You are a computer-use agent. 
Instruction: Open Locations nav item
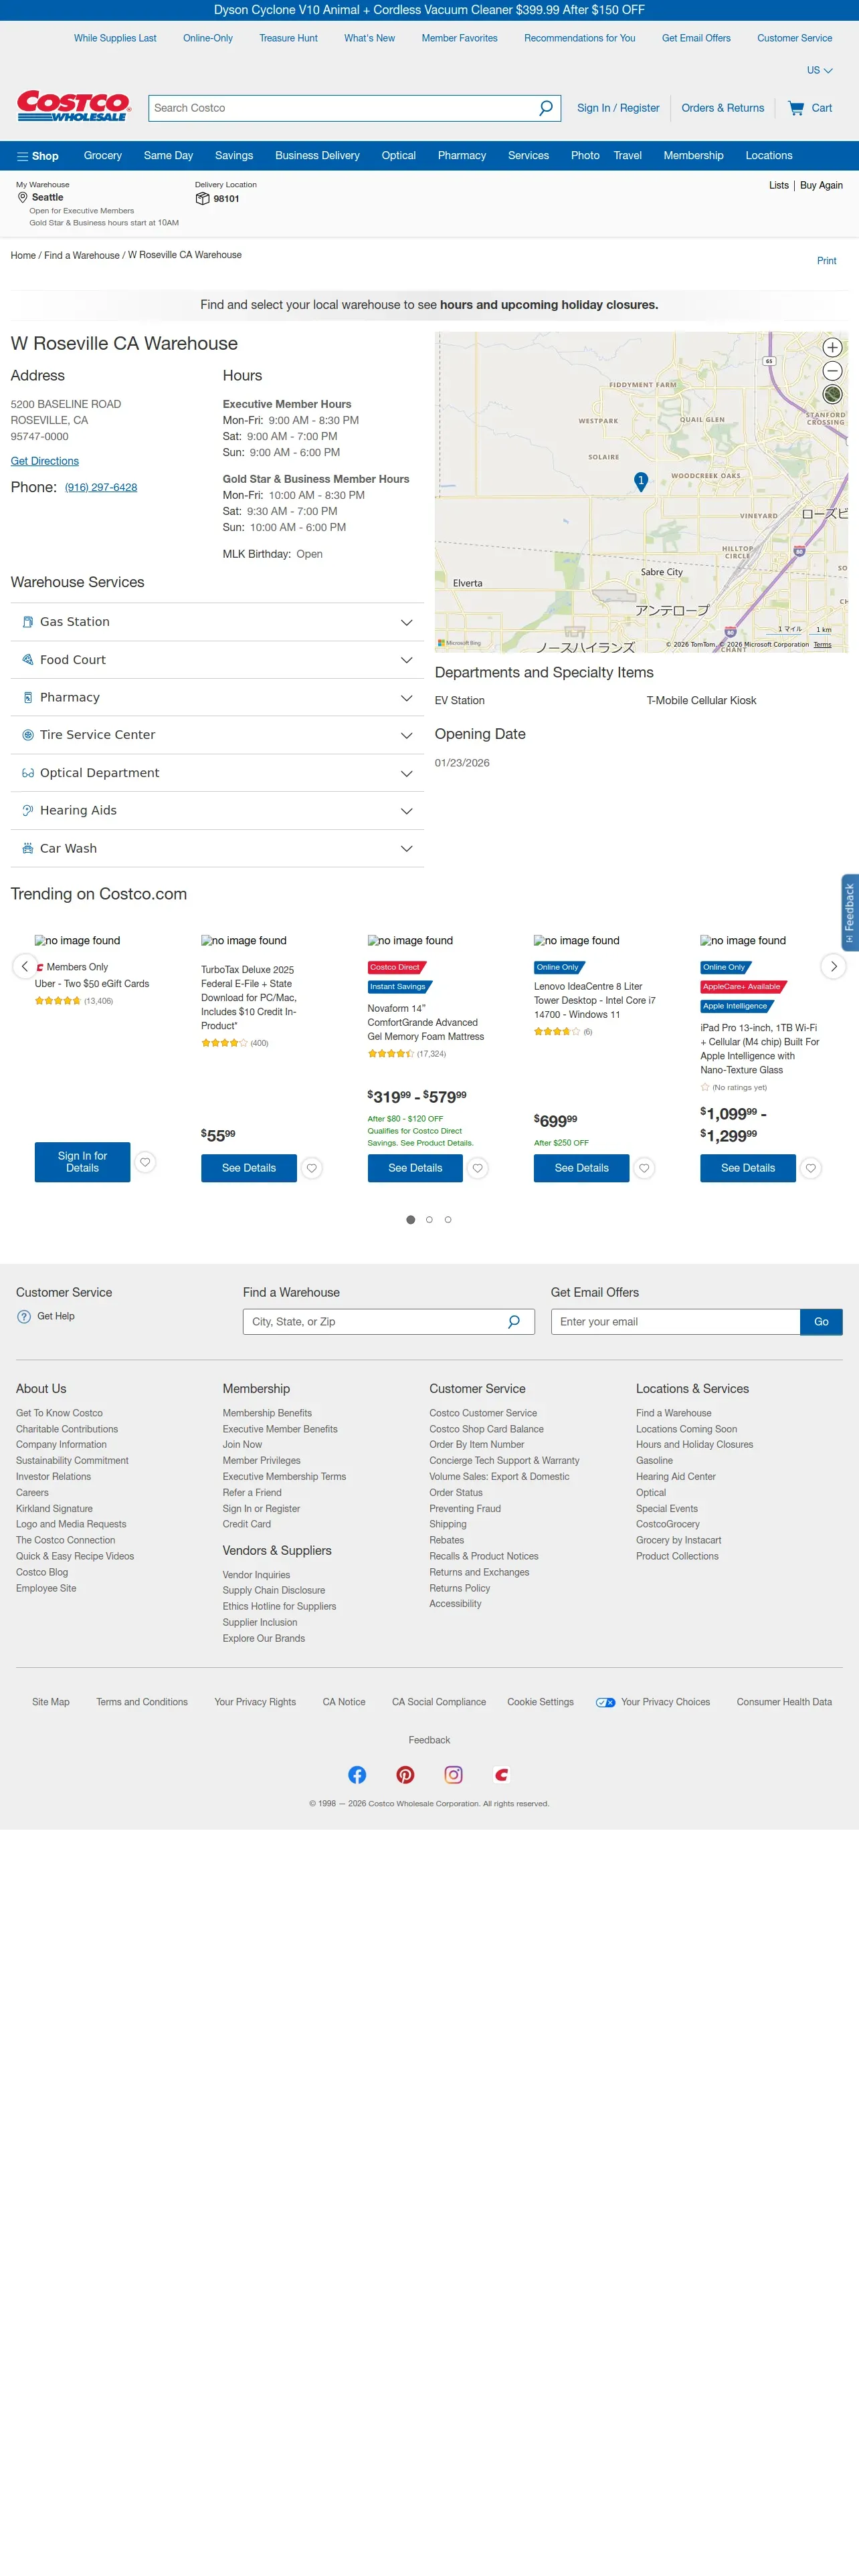(x=769, y=156)
